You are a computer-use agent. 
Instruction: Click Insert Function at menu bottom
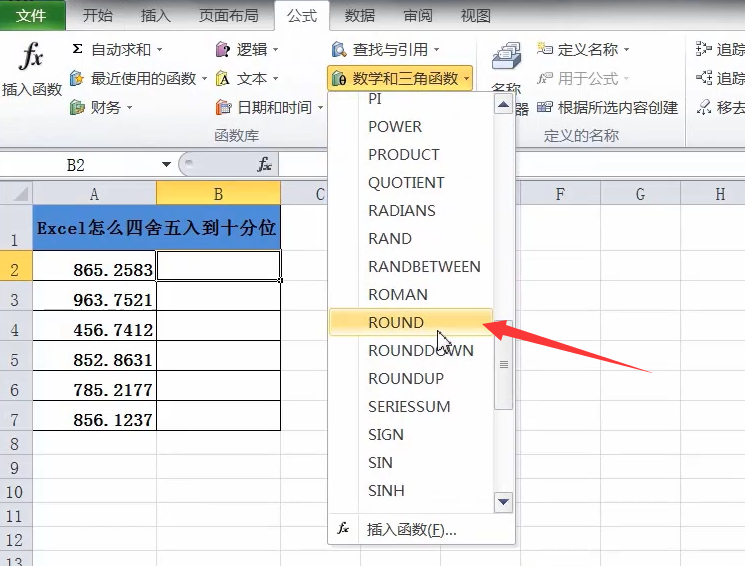[411, 529]
